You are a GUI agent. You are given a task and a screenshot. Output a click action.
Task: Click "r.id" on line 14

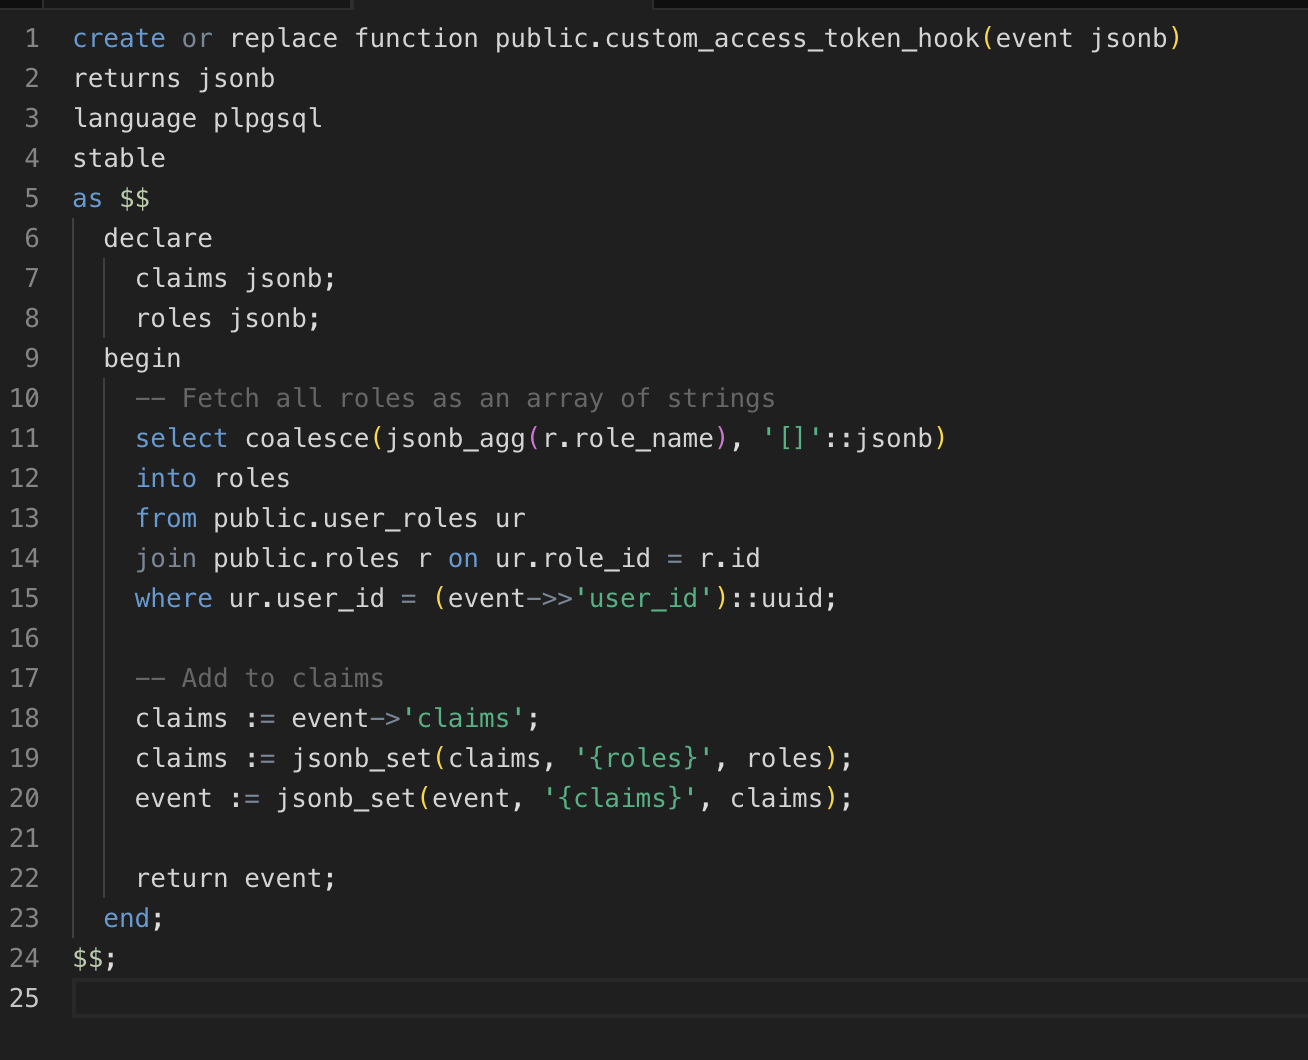coord(730,559)
